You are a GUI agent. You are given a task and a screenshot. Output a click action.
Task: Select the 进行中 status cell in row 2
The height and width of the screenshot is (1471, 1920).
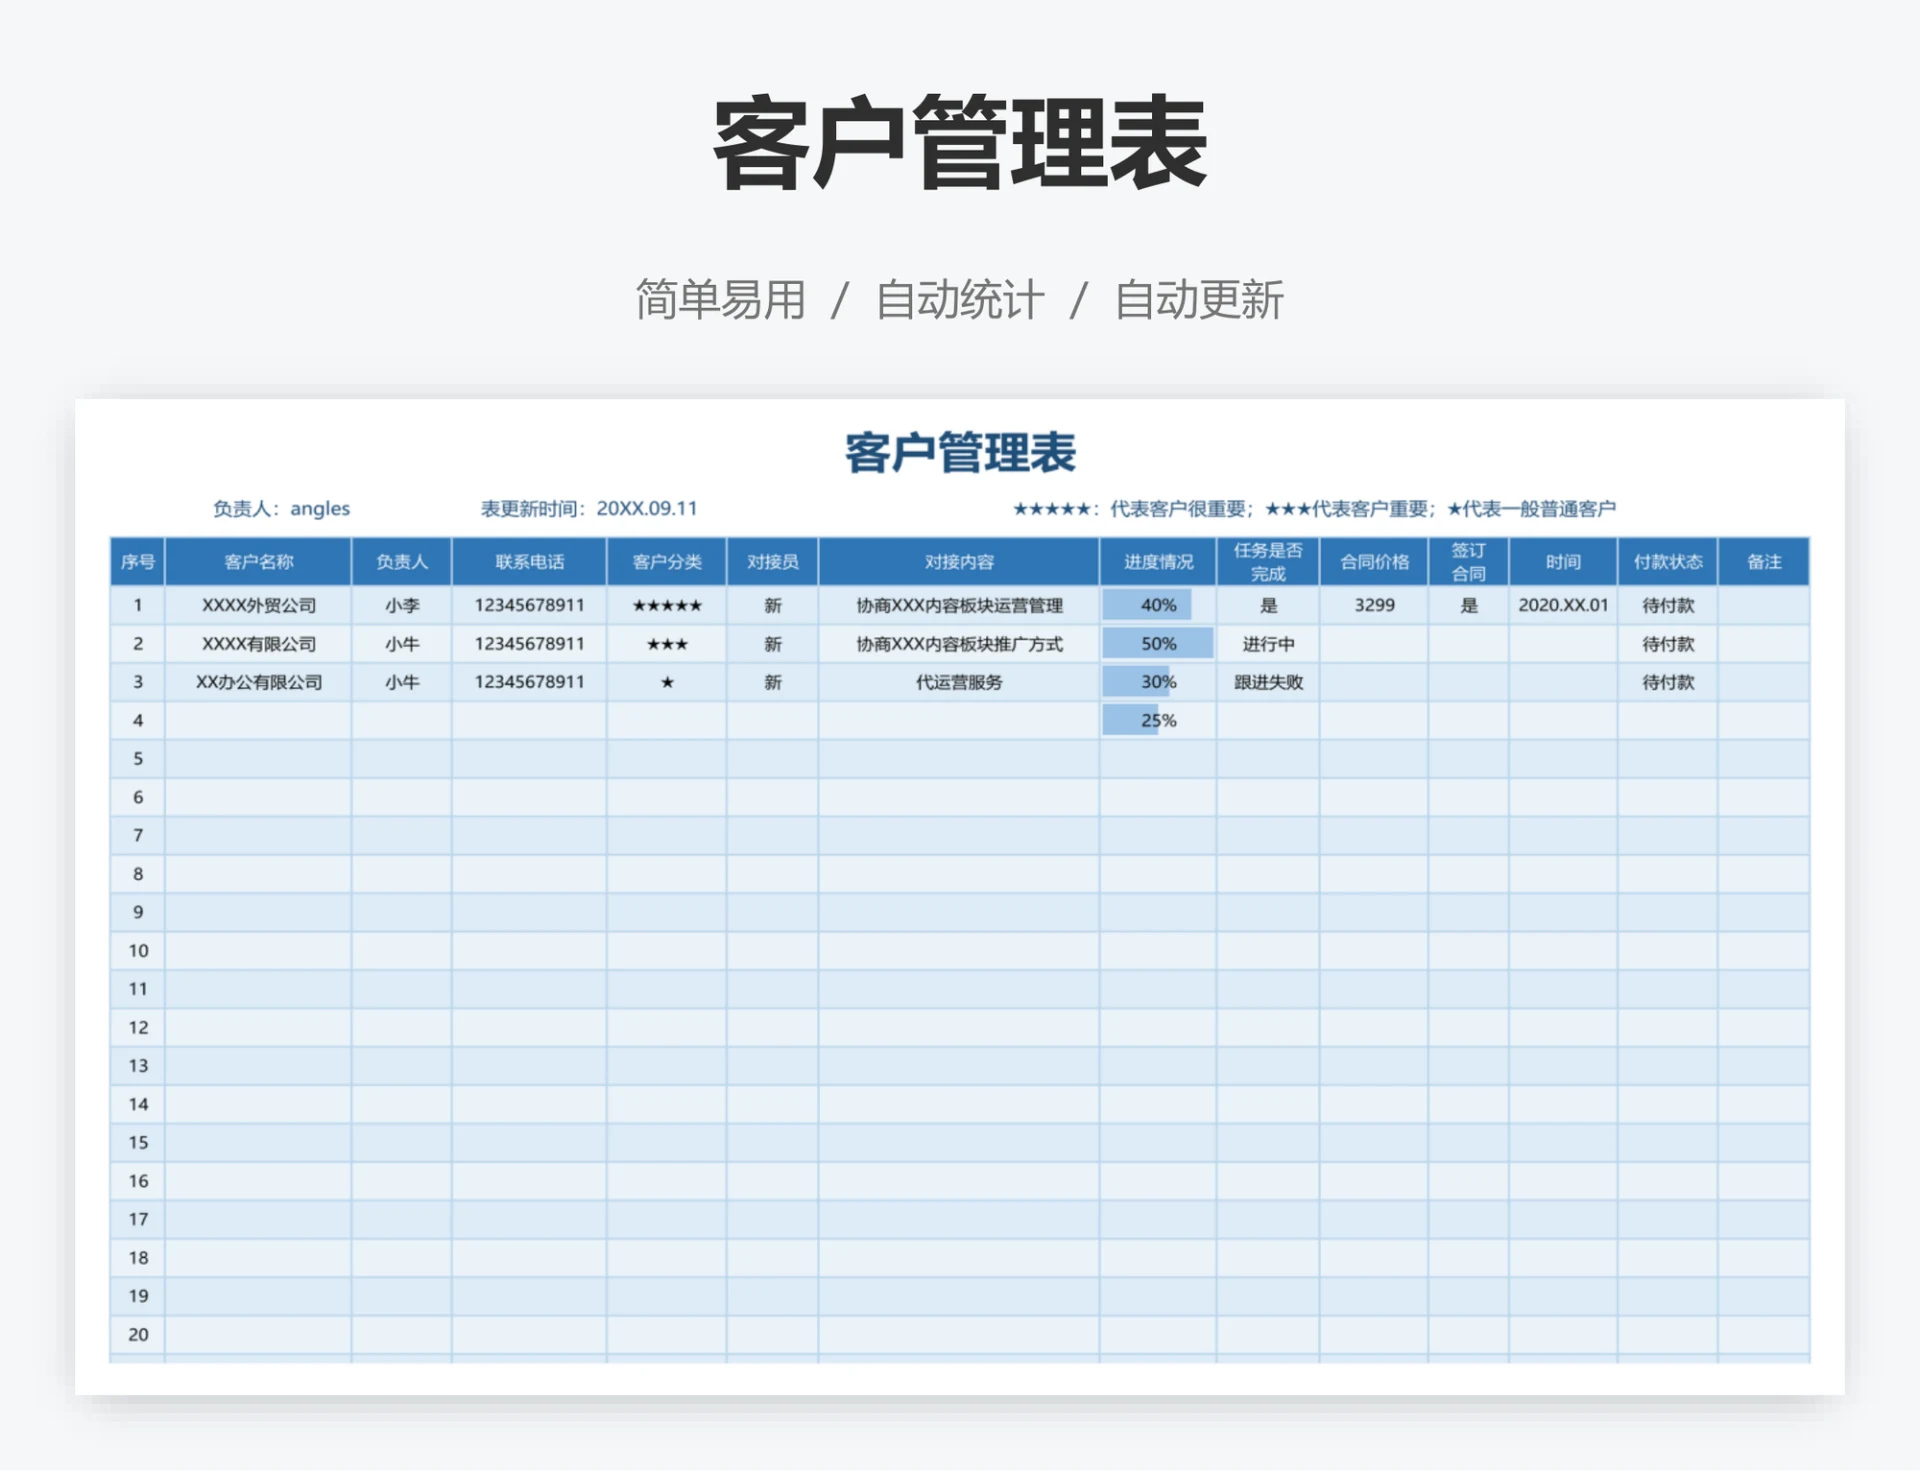coord(1268,643)
